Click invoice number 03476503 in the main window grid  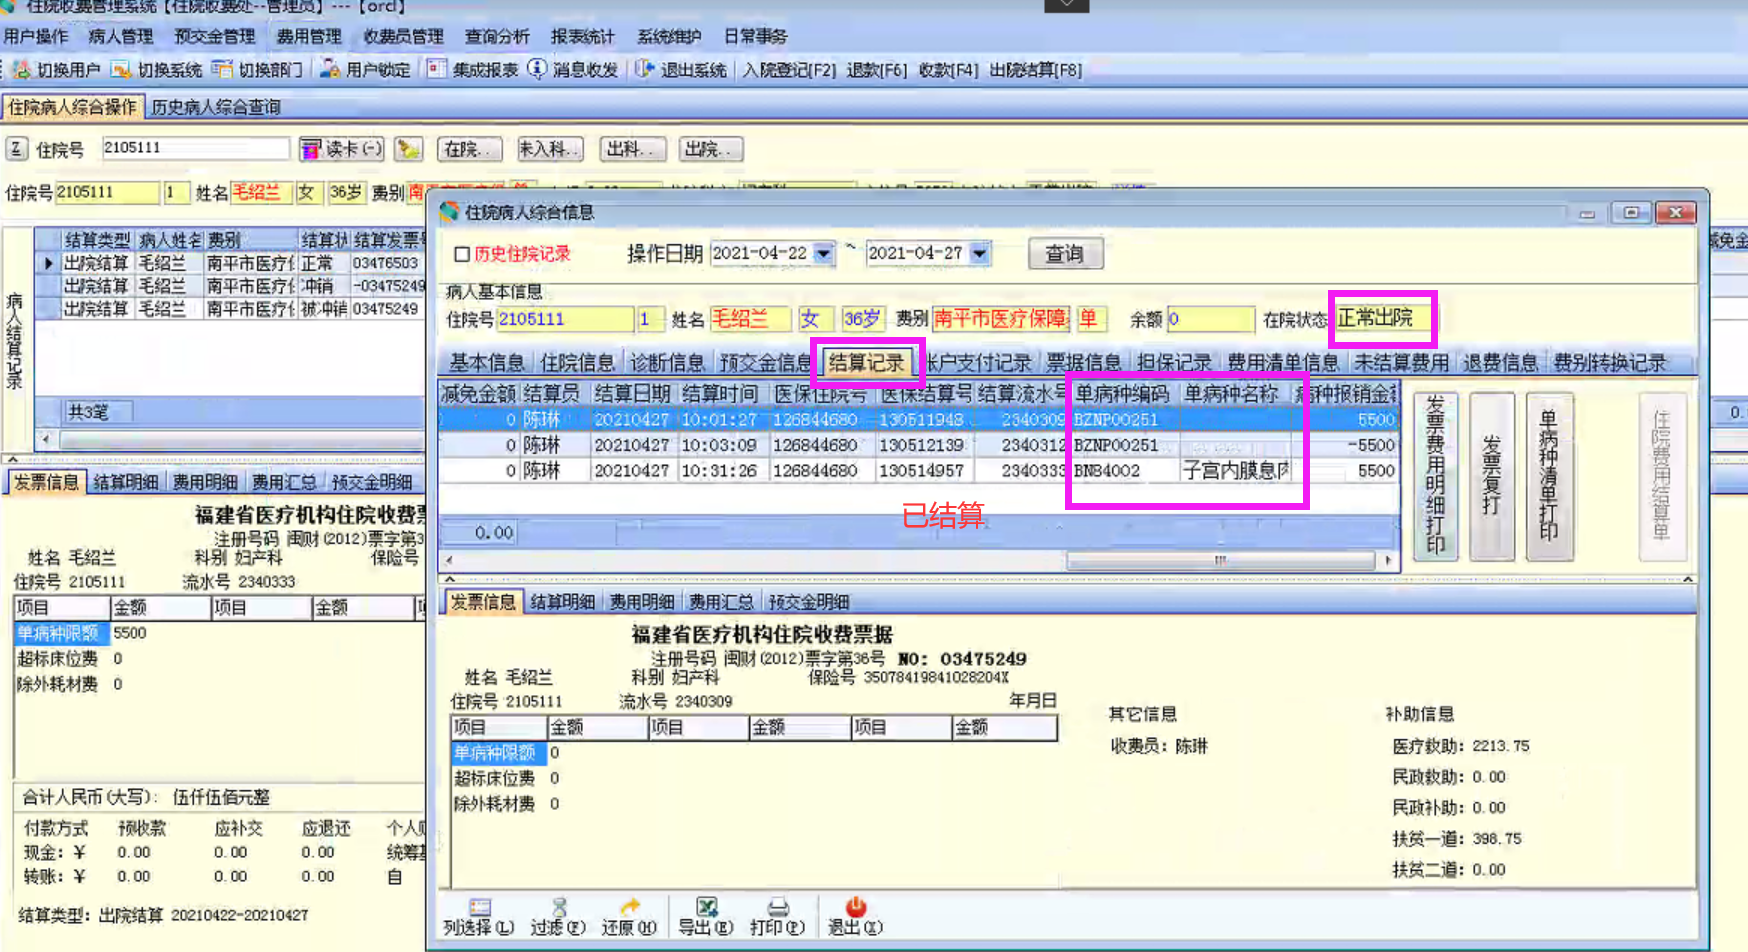click(x=386, y=263)
